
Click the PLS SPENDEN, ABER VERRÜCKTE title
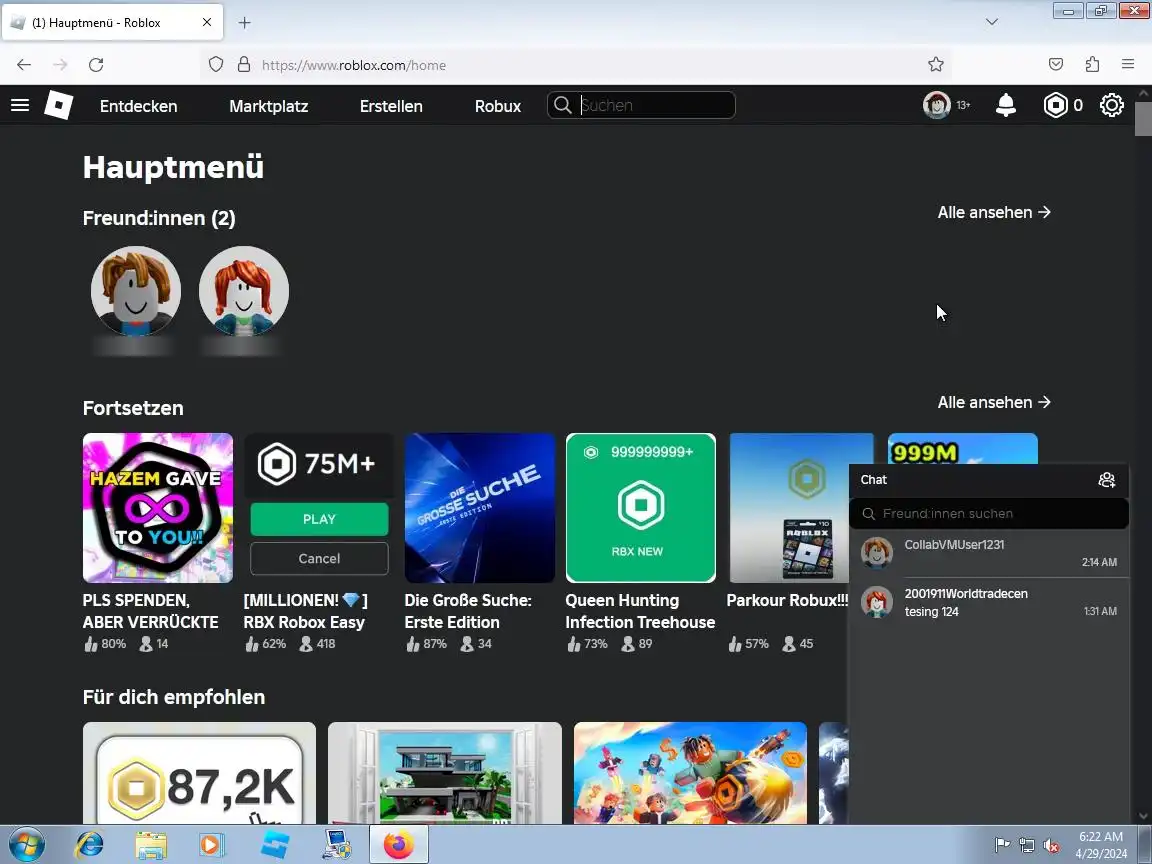pyautogui.click(x=151, y=611)
